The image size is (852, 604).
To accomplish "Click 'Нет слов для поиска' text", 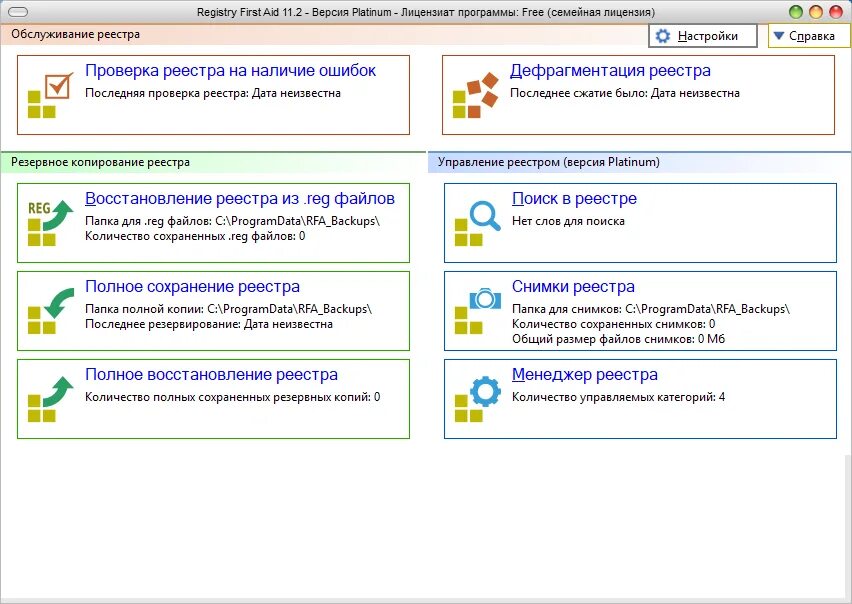I will click(x=568, y=221).
